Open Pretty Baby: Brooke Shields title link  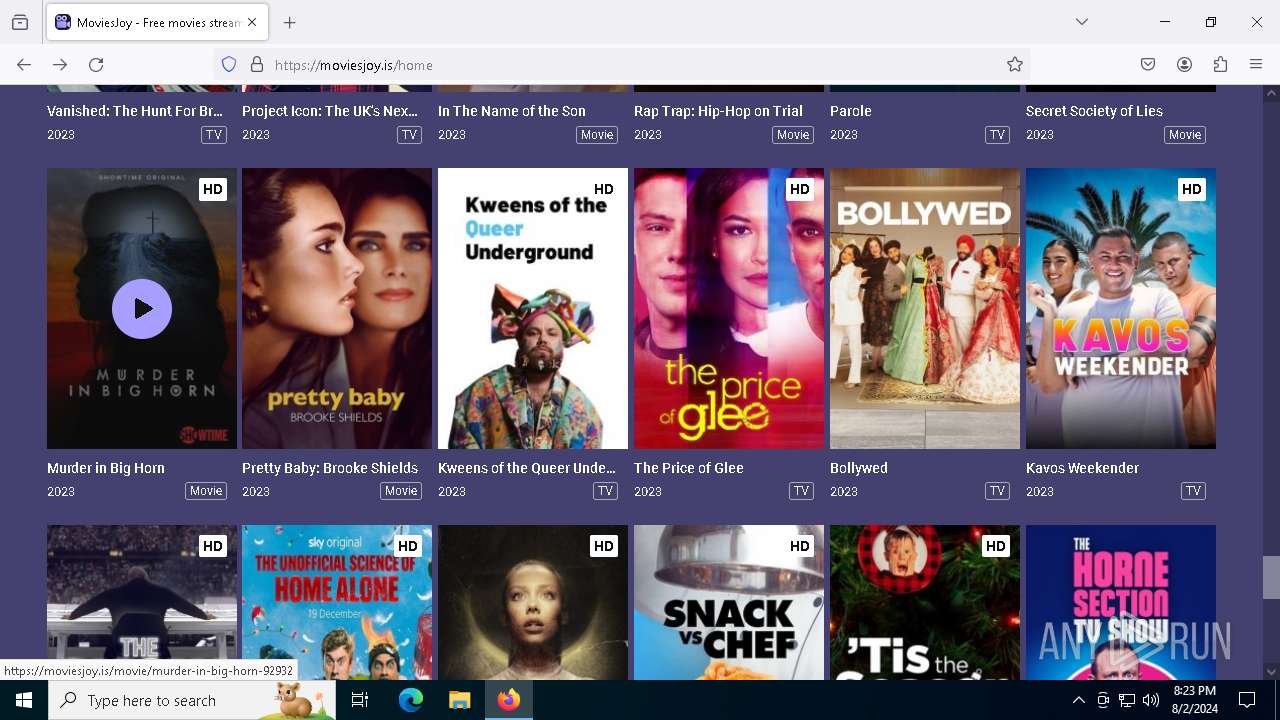click(330, 468)
